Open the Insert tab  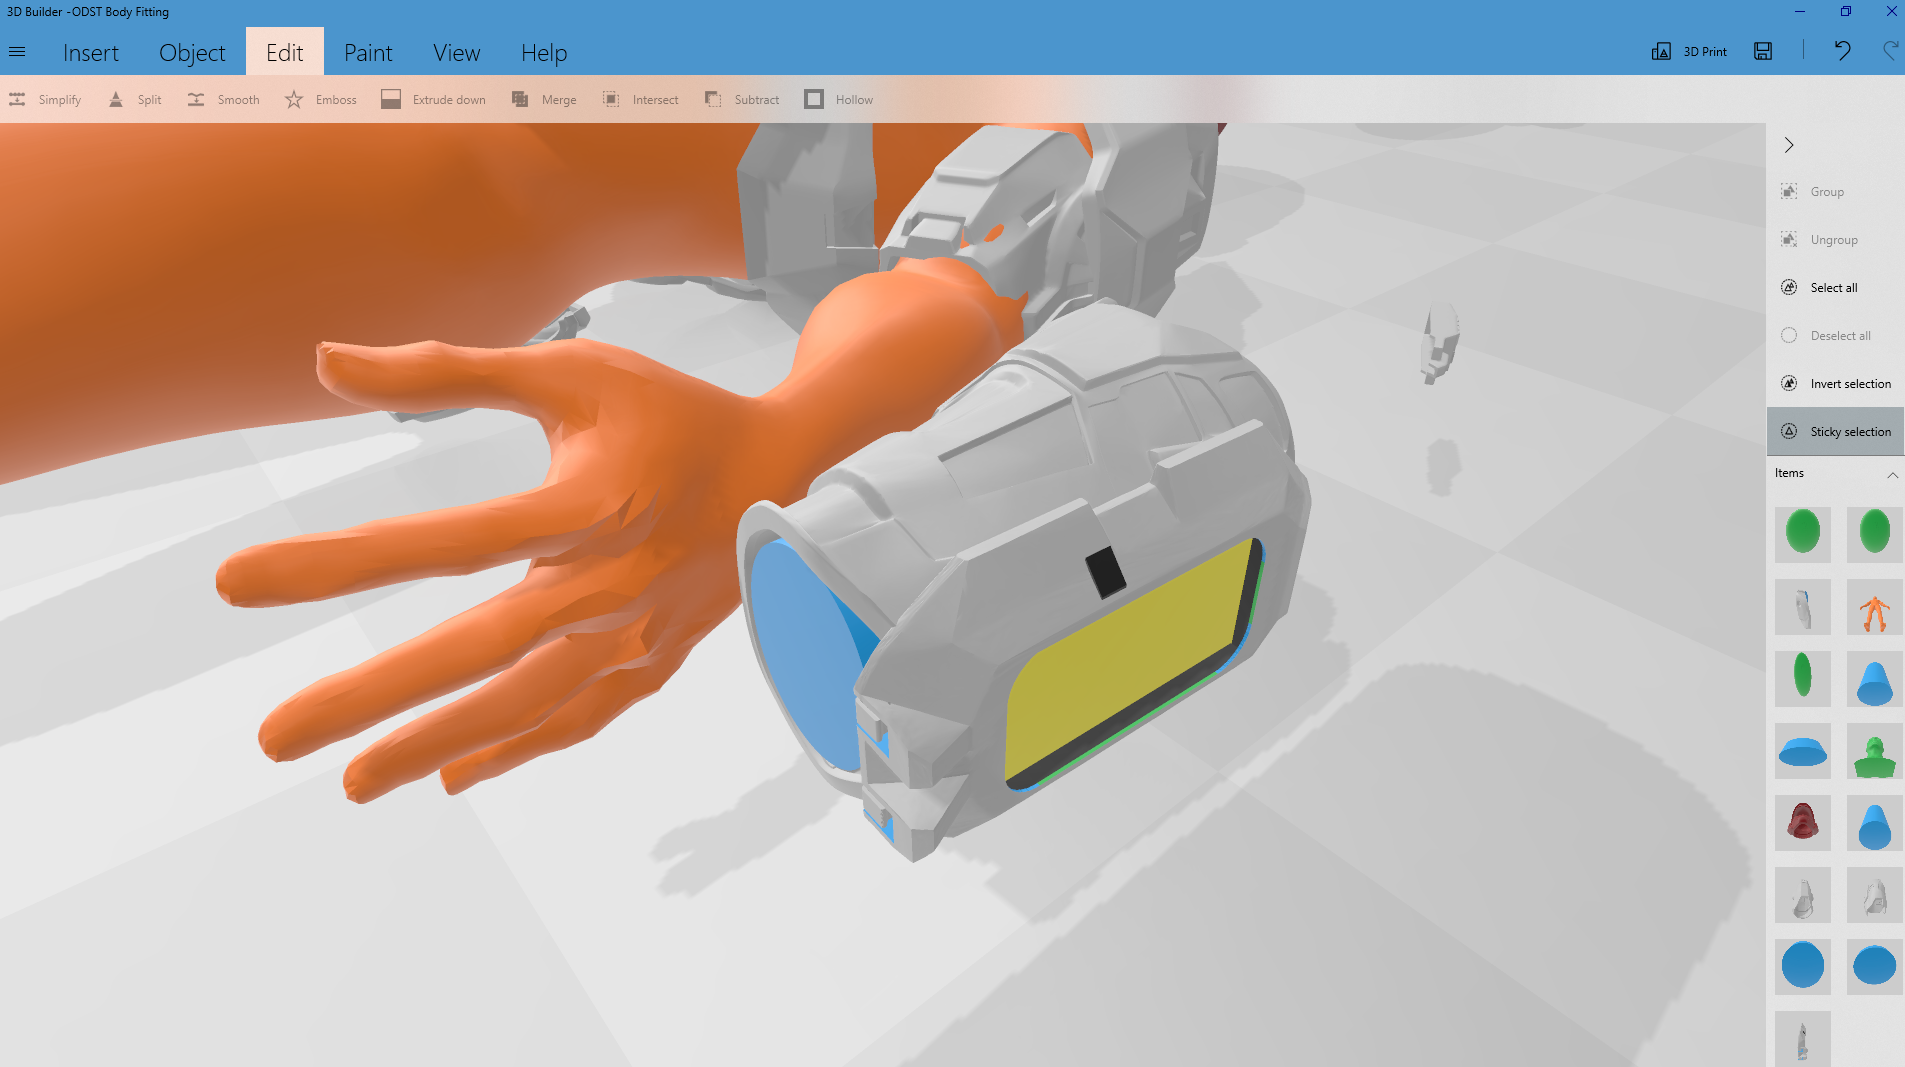pos(90,52)
